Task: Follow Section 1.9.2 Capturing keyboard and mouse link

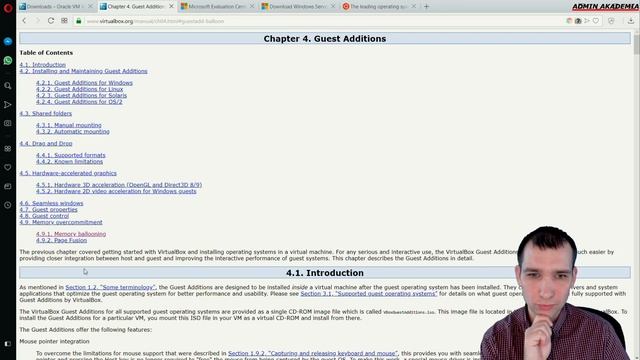Action: coord(313,353)
